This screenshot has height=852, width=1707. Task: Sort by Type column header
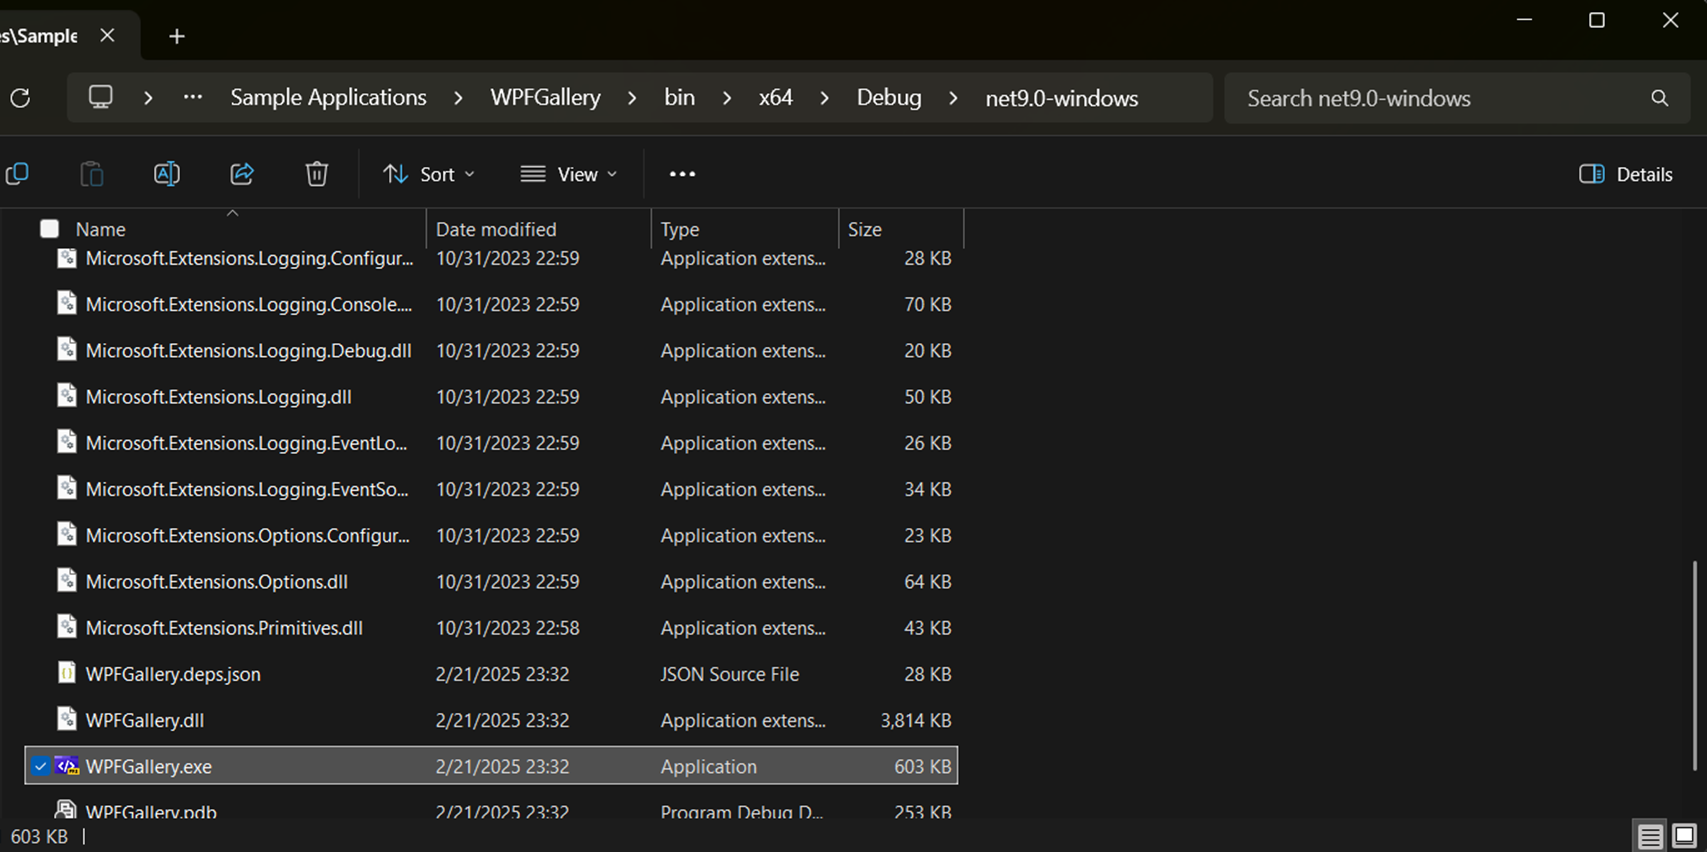point(745,229)
